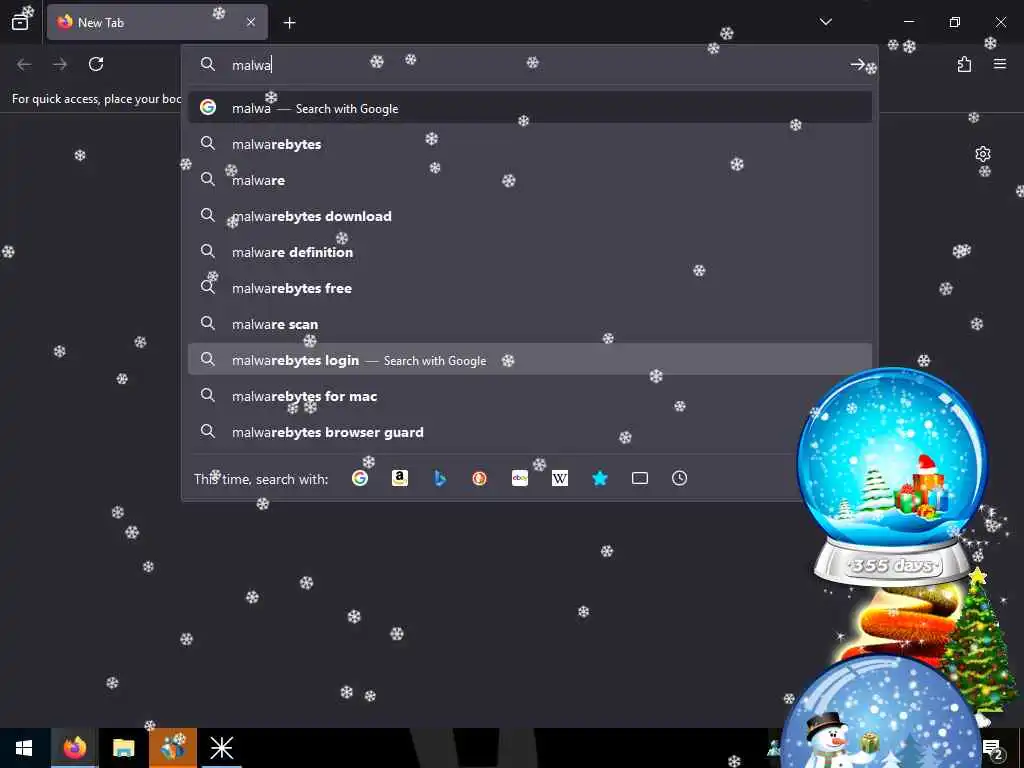Go back with the back arrow

coord(24,64)
